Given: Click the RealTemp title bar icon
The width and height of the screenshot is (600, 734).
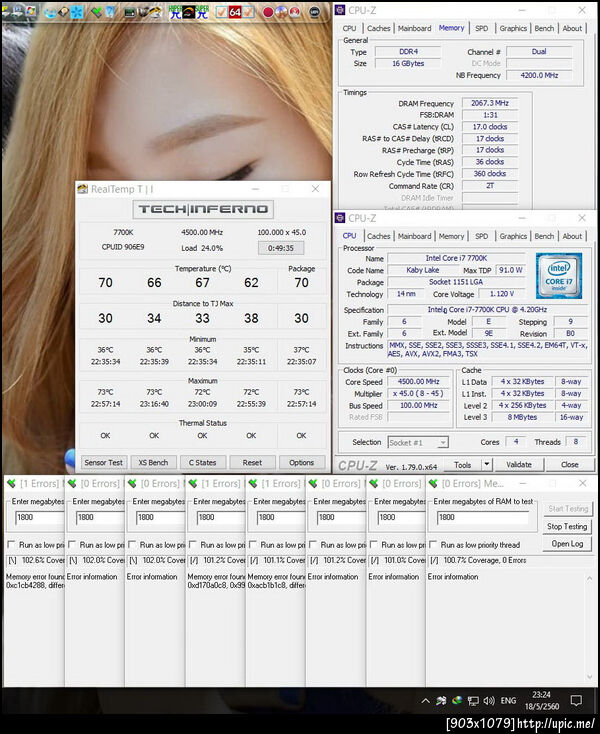Looking at the screenshot, I should pos(83,189).
